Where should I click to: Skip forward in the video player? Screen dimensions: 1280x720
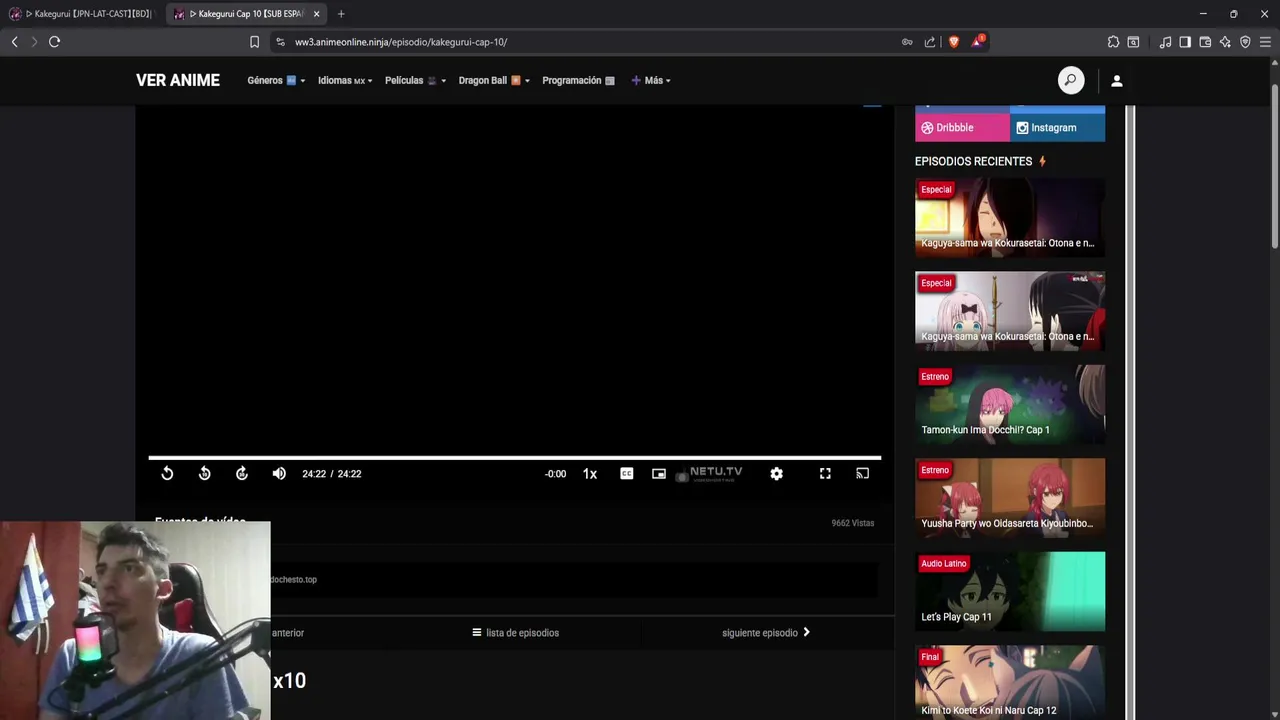[242, 474]
